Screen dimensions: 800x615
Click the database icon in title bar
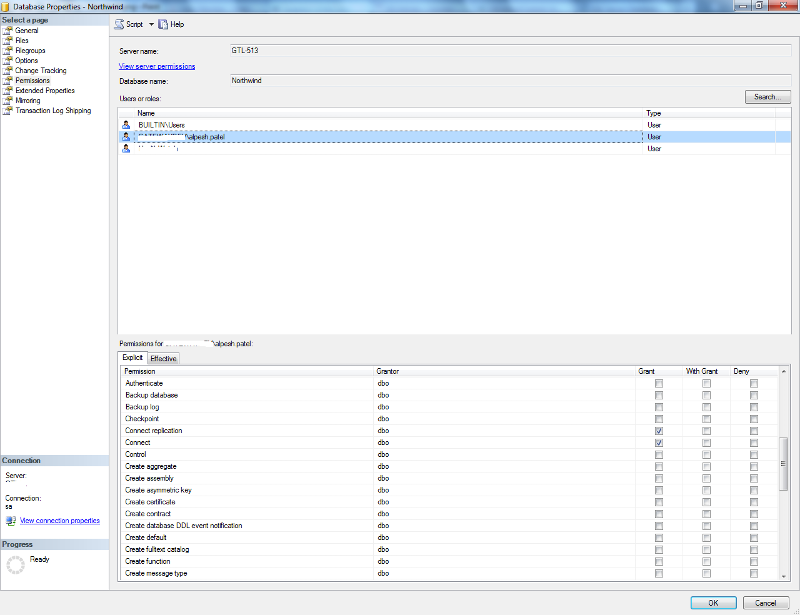[x=5, y=7]
